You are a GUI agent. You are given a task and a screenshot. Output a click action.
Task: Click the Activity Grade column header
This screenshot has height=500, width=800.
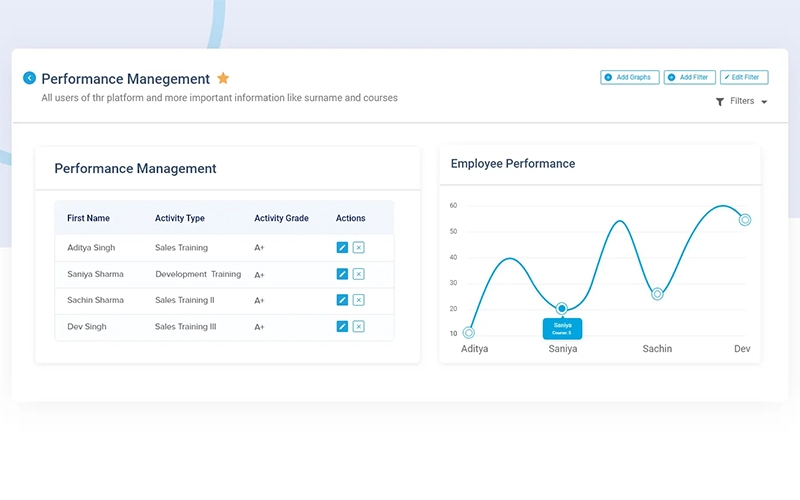point(281,218)
